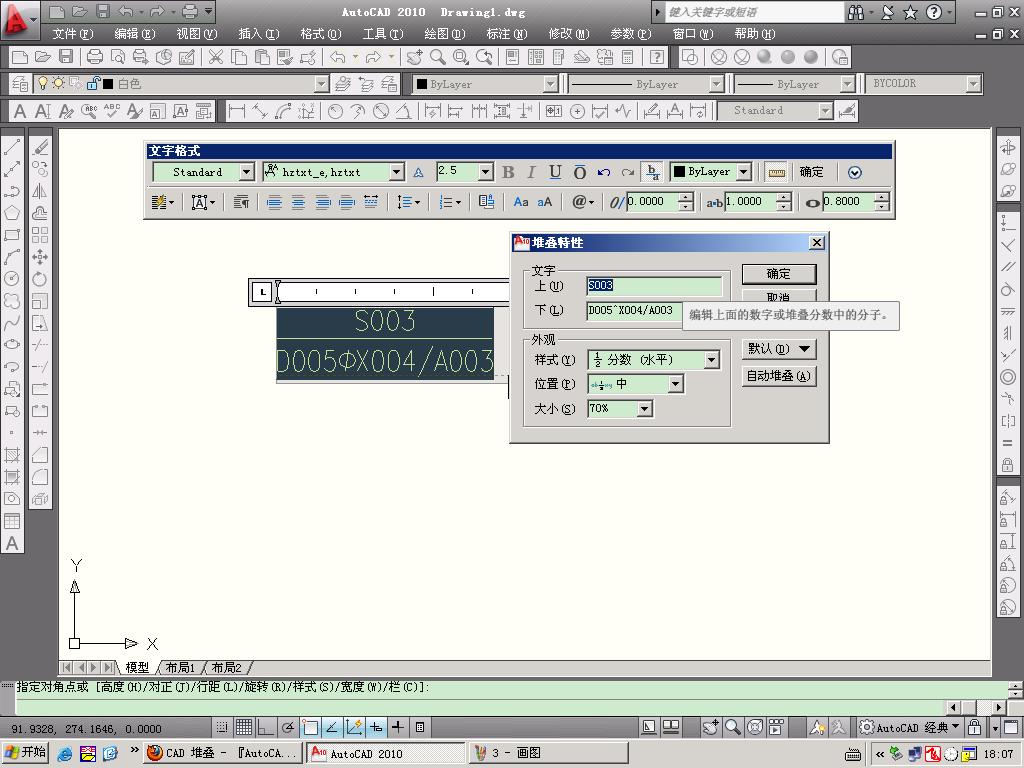Open the text style Standard dropdown
The height and width of the screenshot is (768, 1024).
246,172
